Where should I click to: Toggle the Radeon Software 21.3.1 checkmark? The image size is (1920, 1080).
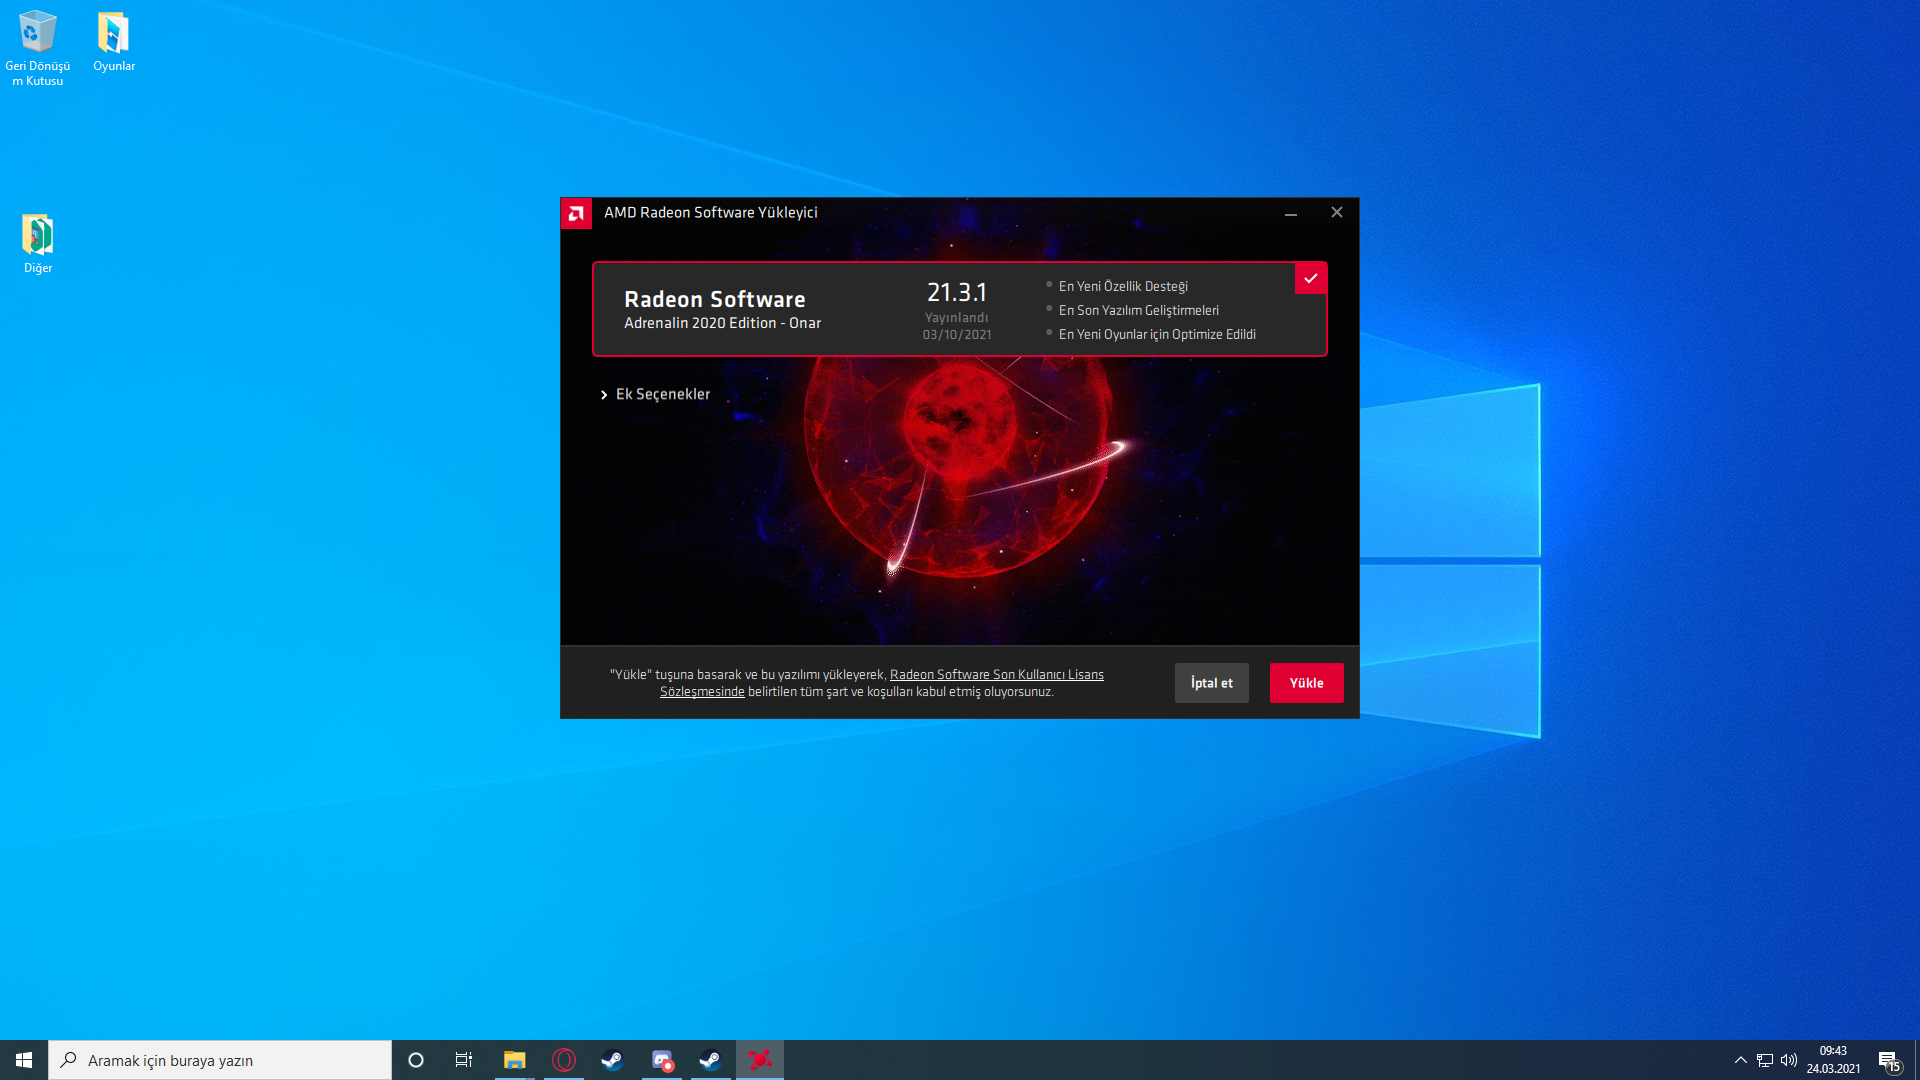pos(1310,279)
